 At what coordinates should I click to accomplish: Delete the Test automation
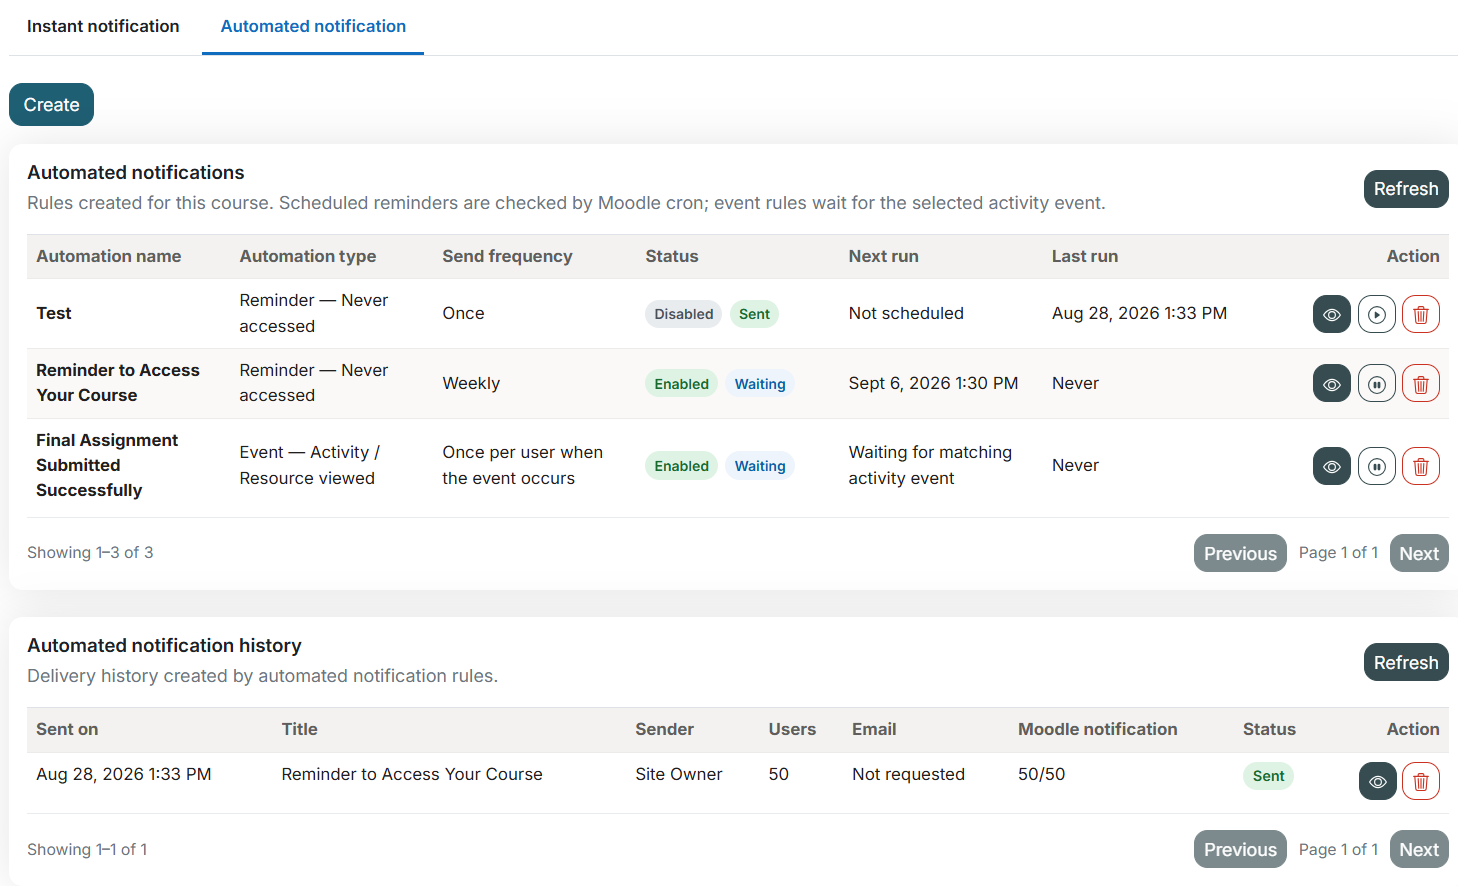1420,314
